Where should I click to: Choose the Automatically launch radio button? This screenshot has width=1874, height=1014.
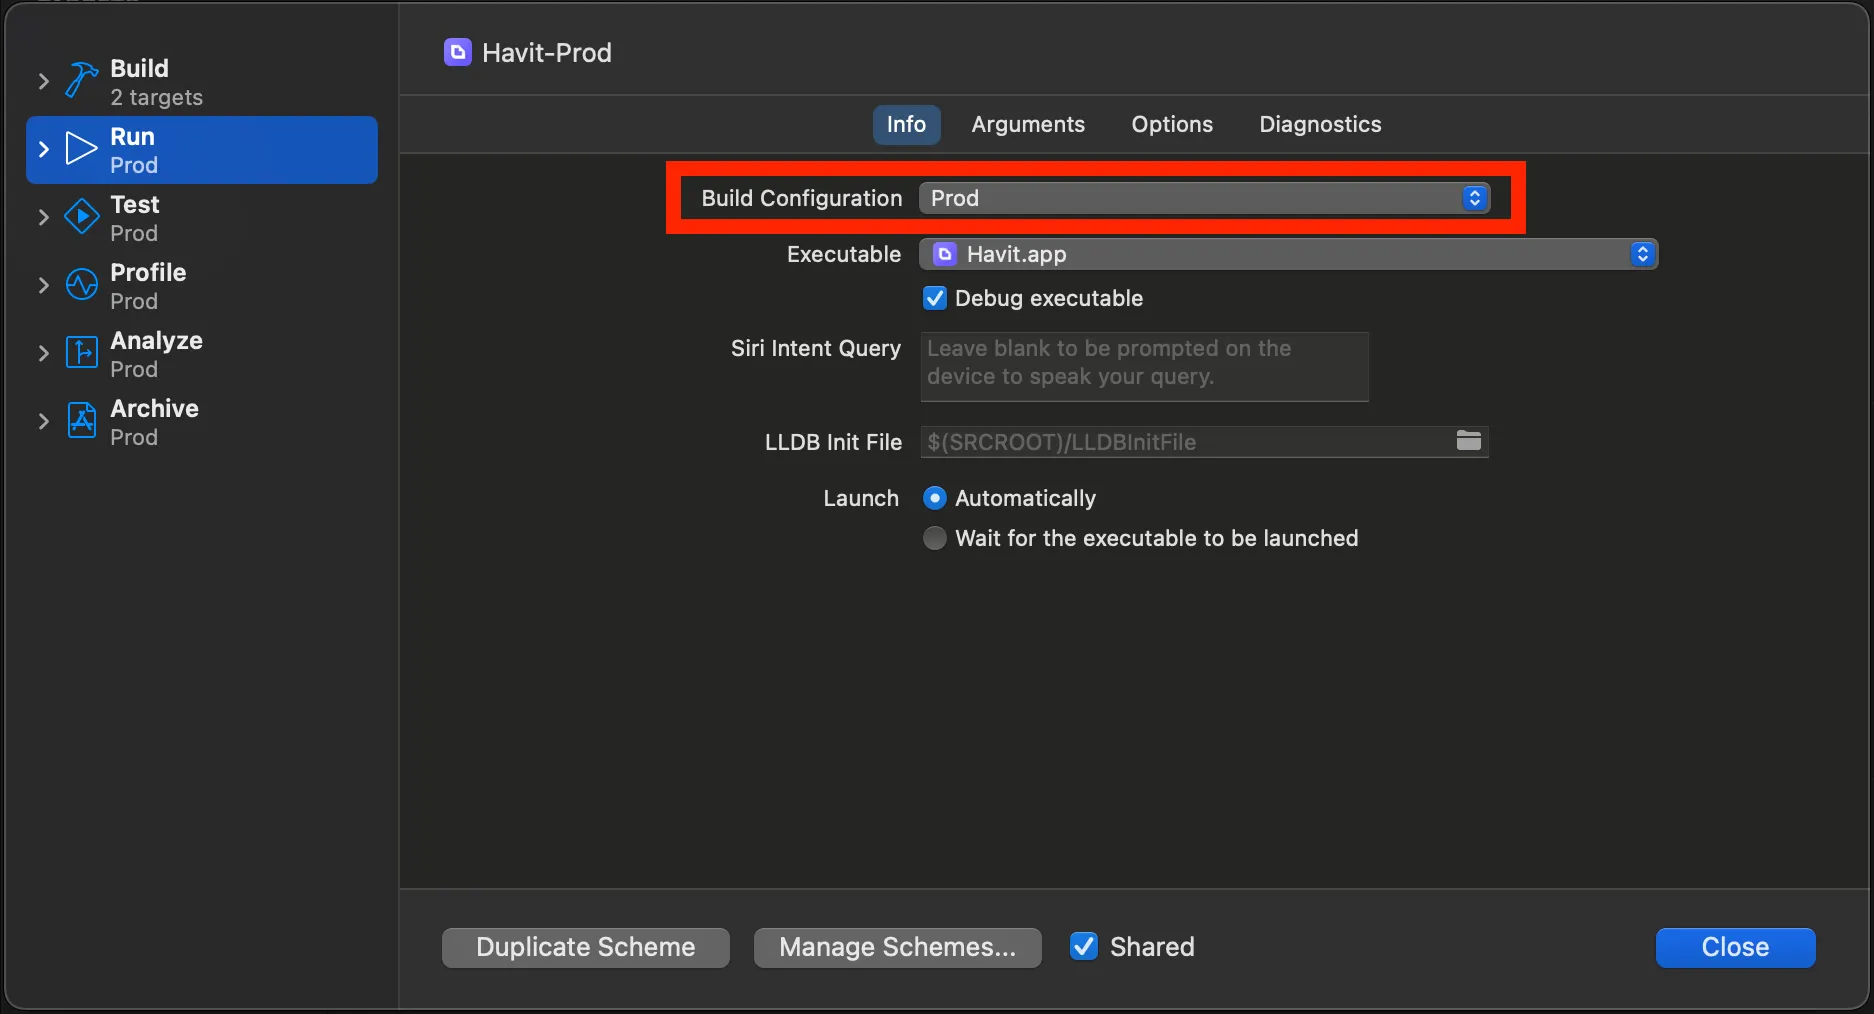coord(935,498)
